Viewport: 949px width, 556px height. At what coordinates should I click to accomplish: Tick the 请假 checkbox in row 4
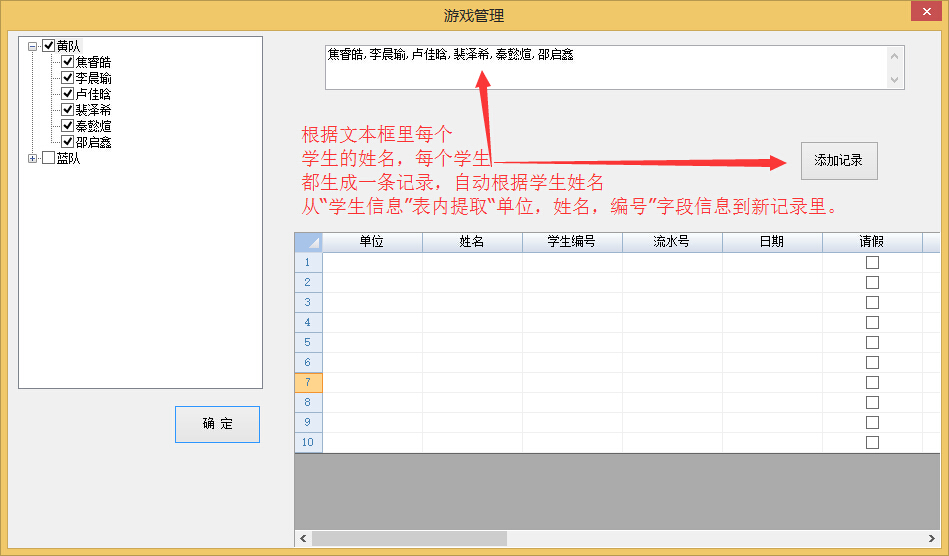pyautogui.click(x=872, y=322)
